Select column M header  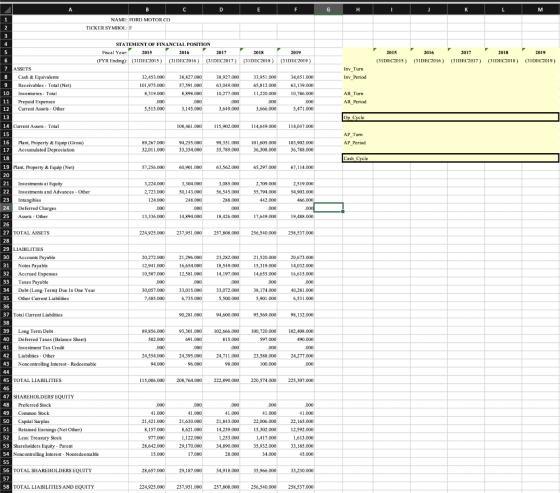click(540, 9)
